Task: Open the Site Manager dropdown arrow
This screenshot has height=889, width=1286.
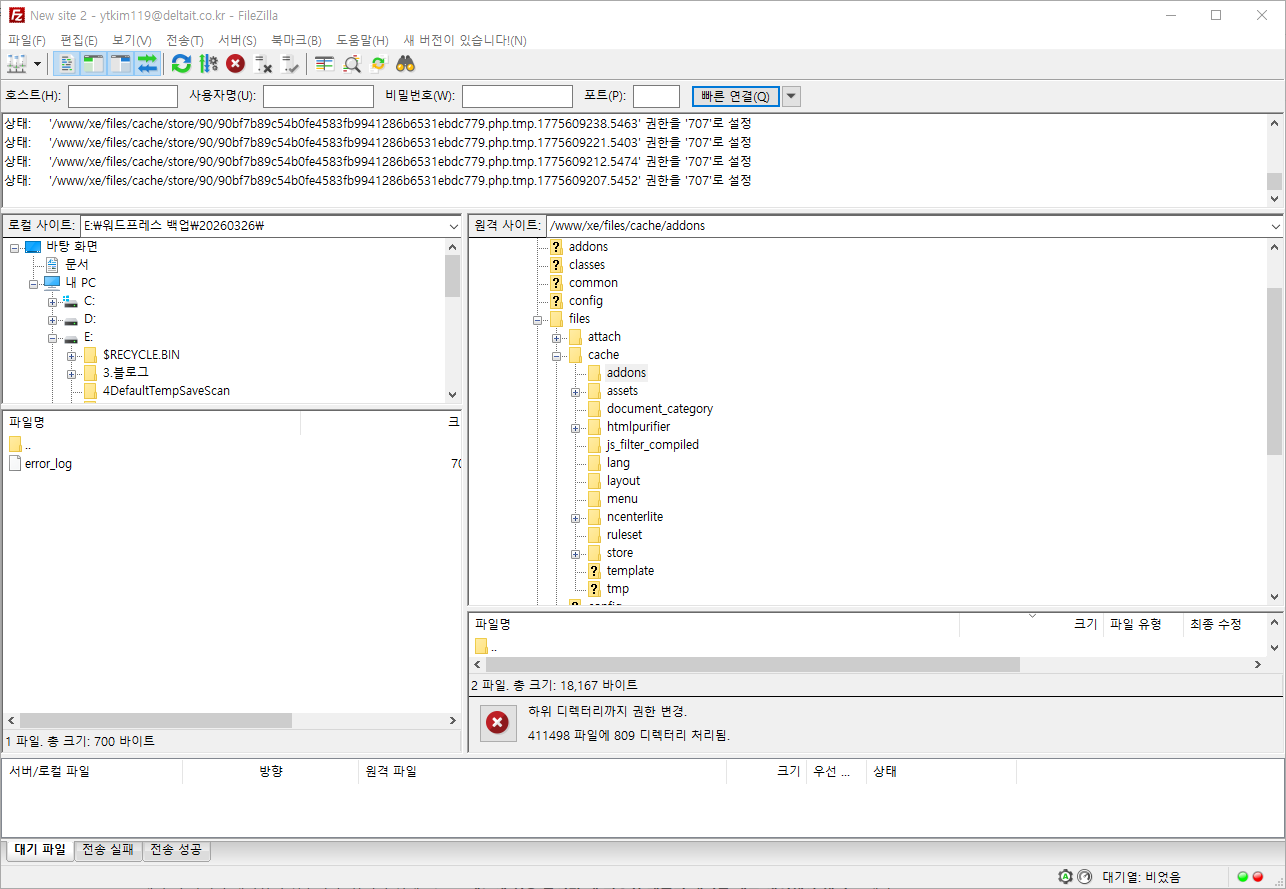Action: click(x=38, y=64)
